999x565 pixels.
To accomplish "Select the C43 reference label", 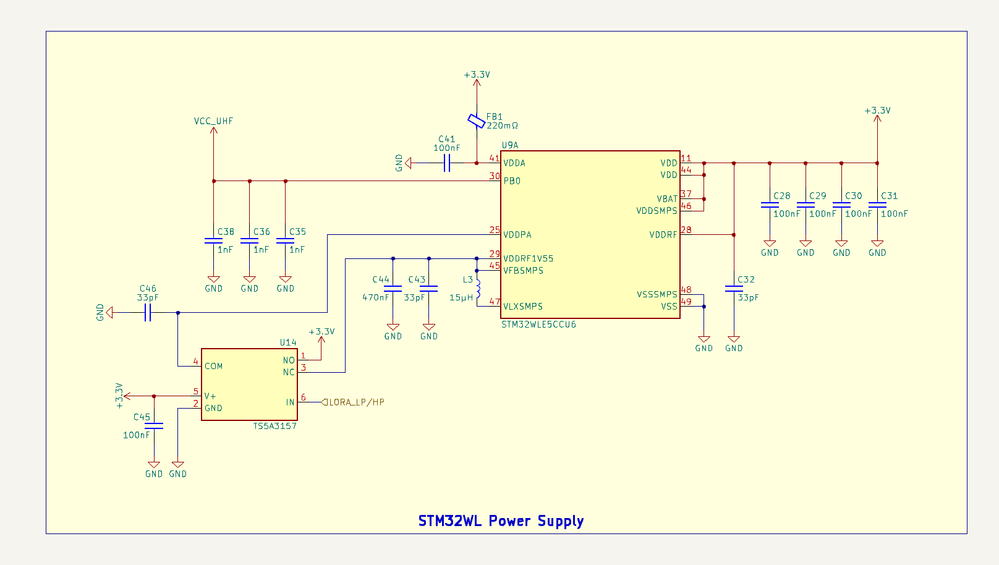I will pyautogui.click(x=417, y=280).
